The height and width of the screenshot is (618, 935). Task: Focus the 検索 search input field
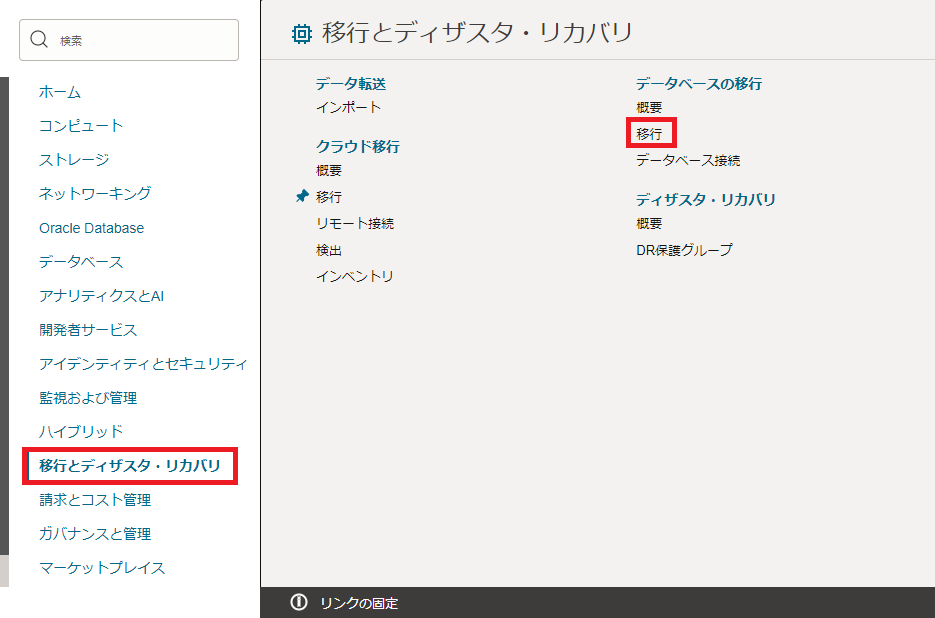140,40
